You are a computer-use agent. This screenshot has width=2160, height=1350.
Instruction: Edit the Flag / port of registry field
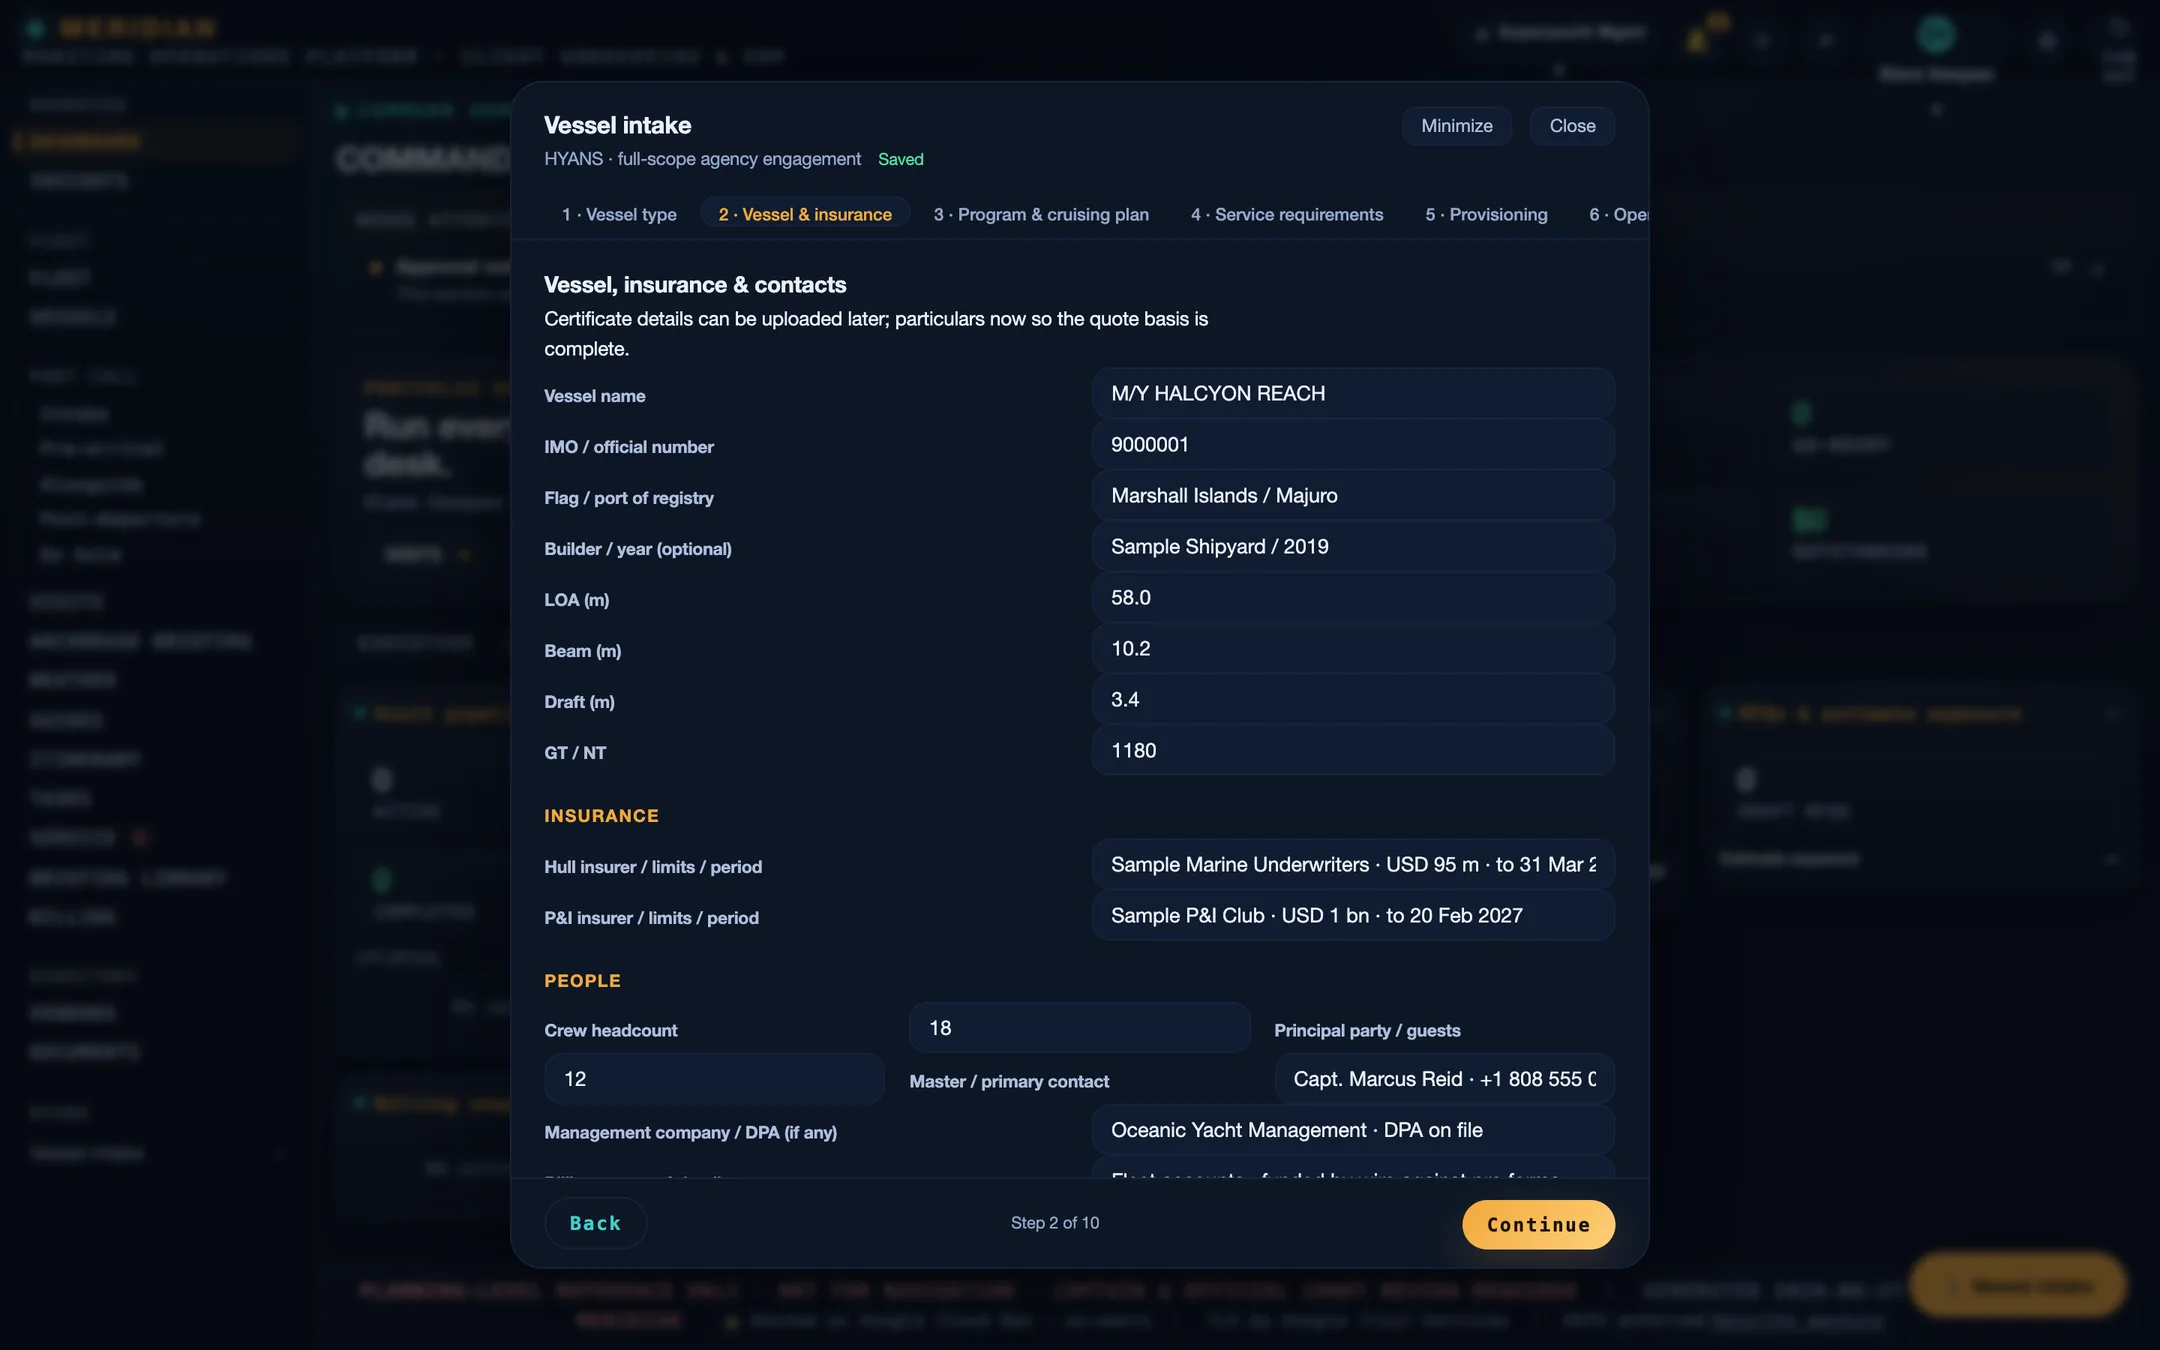[1353, 495]
